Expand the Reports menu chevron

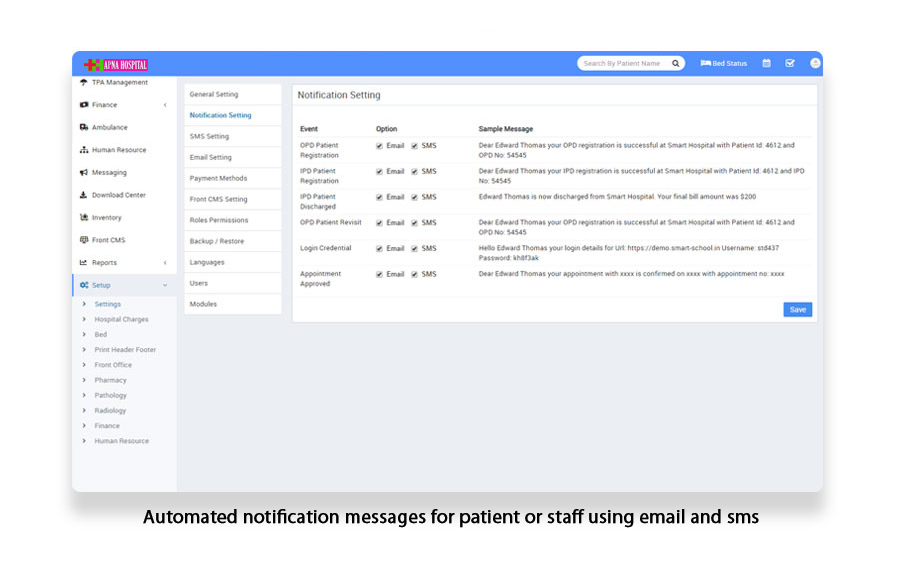[165, 263]
